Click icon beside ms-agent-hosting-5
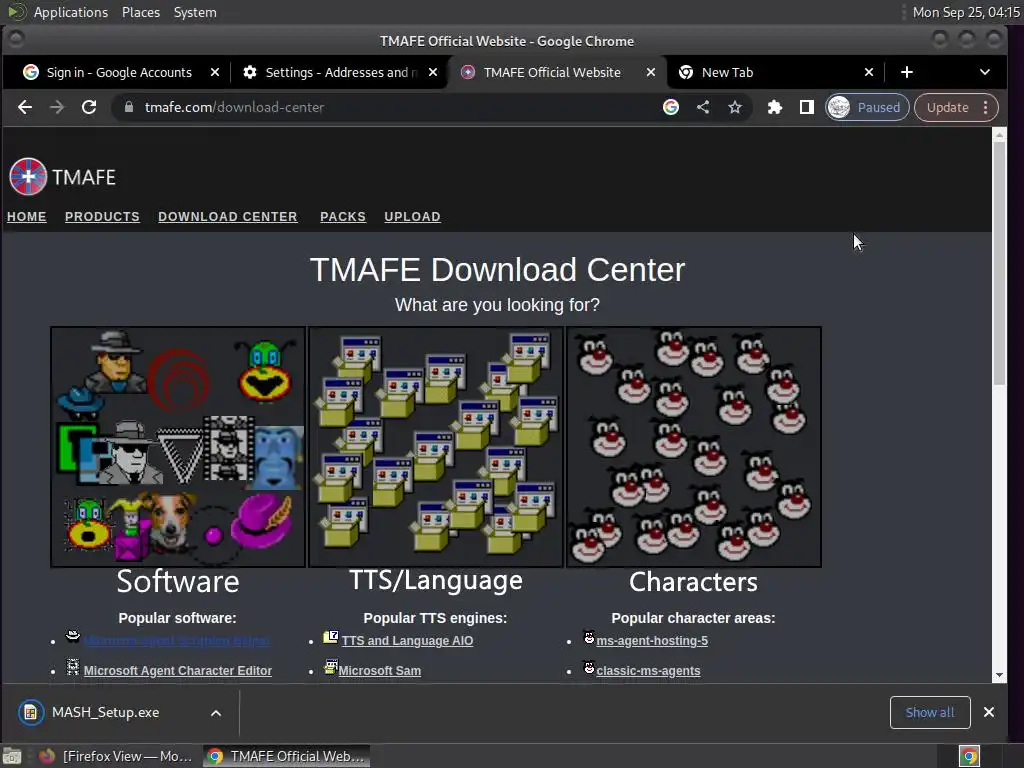 (x=589, y=637)
